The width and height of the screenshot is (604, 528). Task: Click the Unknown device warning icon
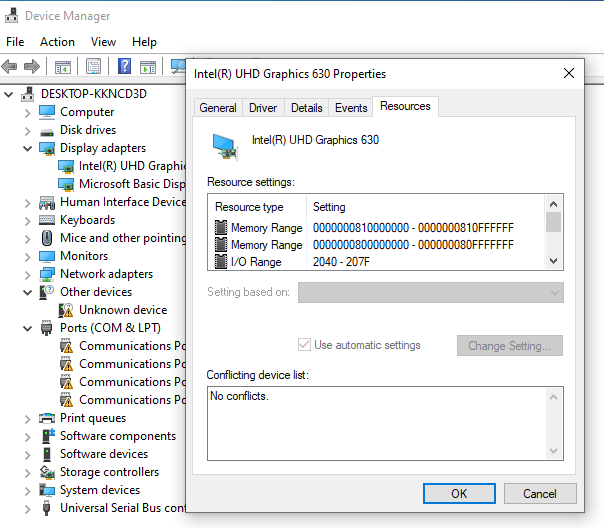point(66,310)
